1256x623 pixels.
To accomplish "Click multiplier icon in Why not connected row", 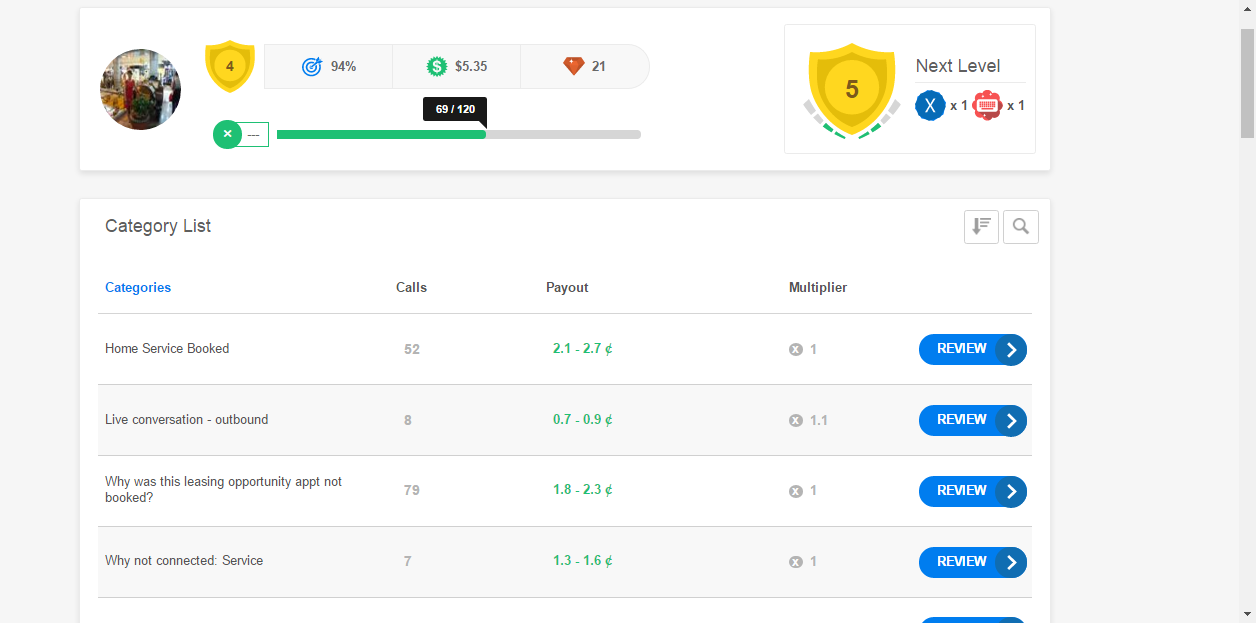I will click(796, 562).
